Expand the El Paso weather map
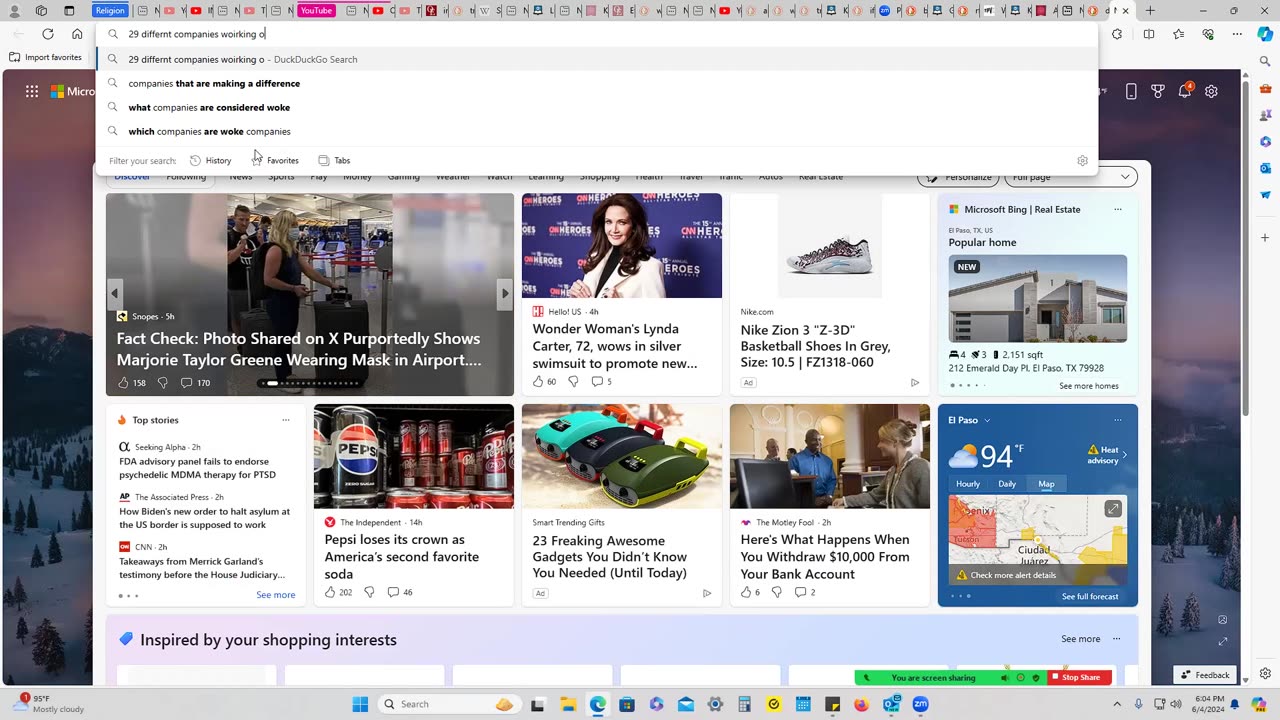This screenshot has width=1280, height=720. click(1112, 509)
